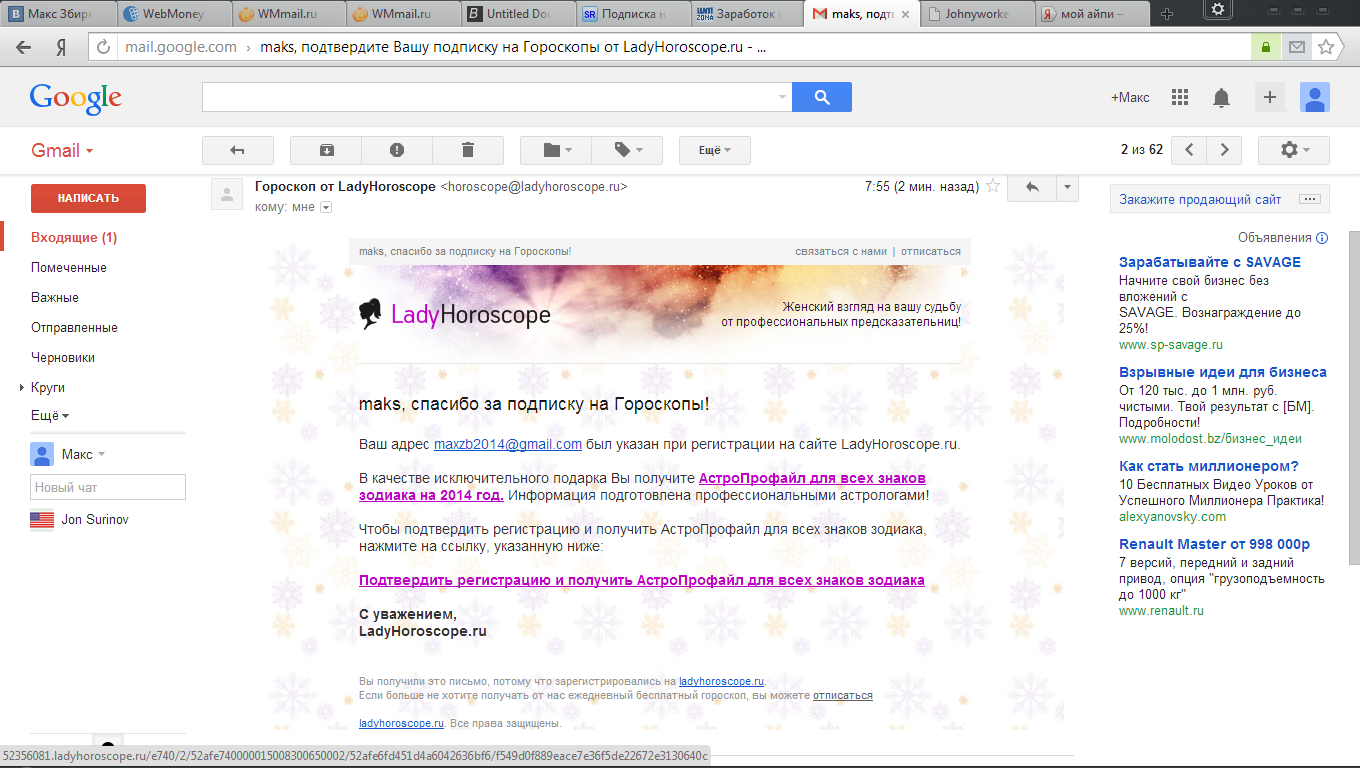
Task: Open the blue account avatar menu
Action: click(x=1314, y=97)
